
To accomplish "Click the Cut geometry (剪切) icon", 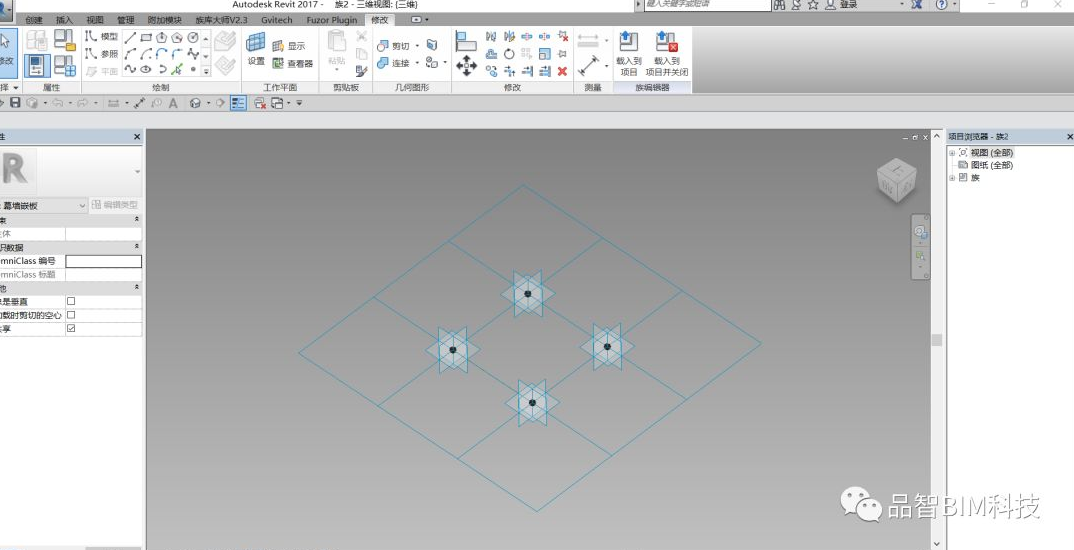I will pyautogui.click(x=383, y=46).
